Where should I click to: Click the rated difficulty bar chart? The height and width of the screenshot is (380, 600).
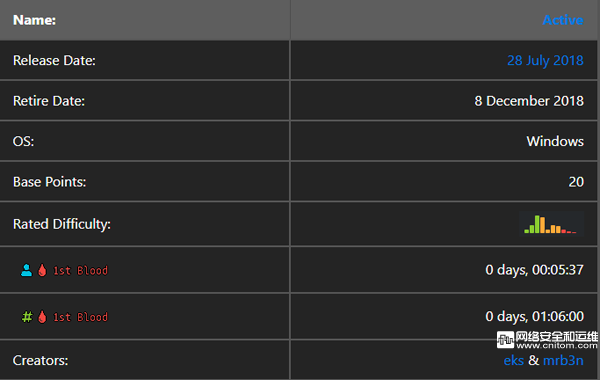coord(551,224)
